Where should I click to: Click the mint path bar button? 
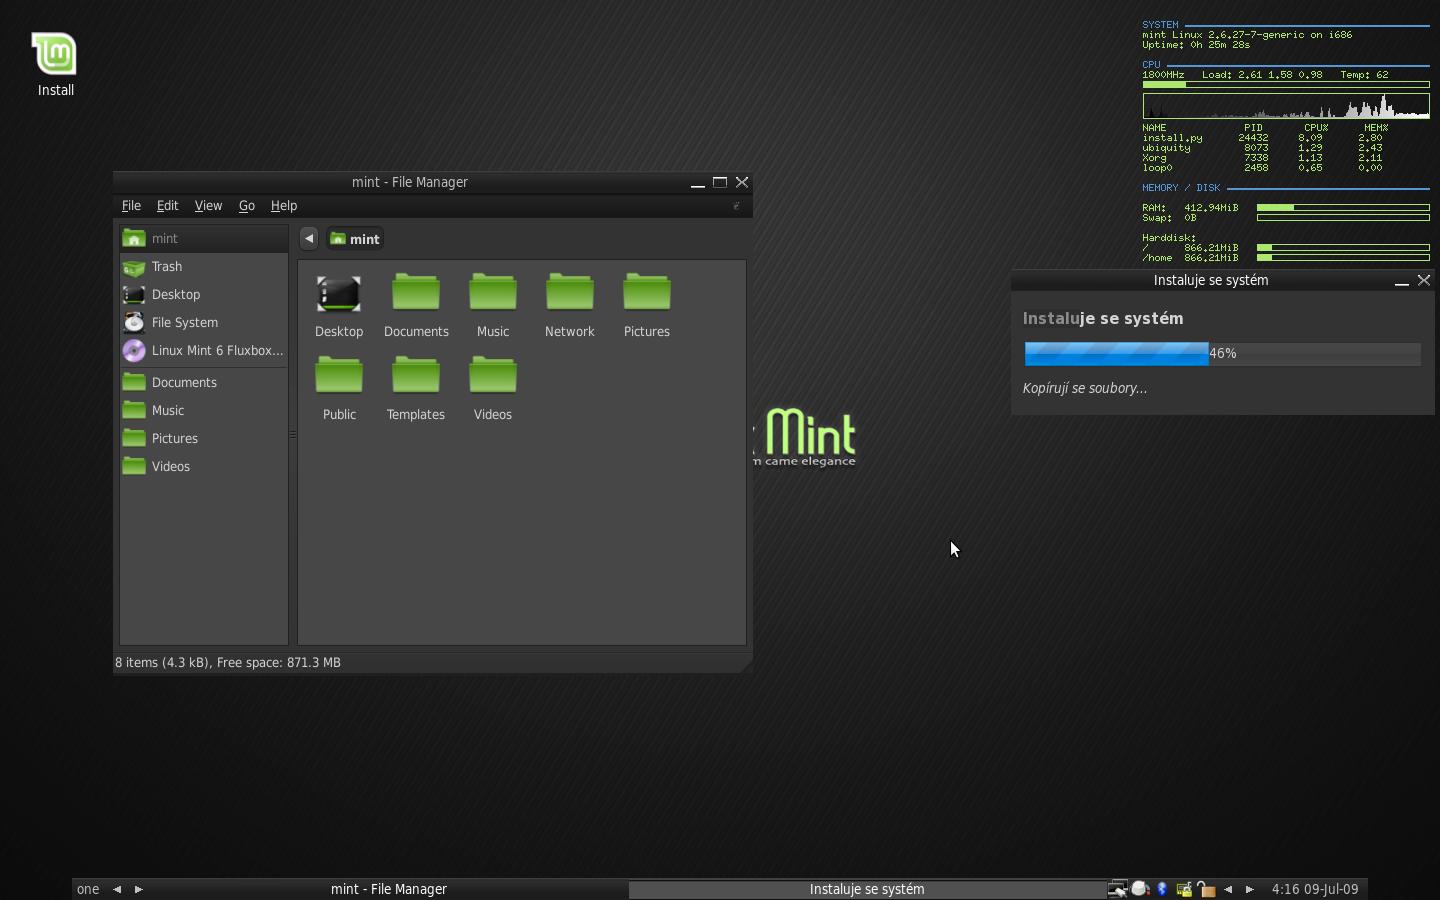355,239
